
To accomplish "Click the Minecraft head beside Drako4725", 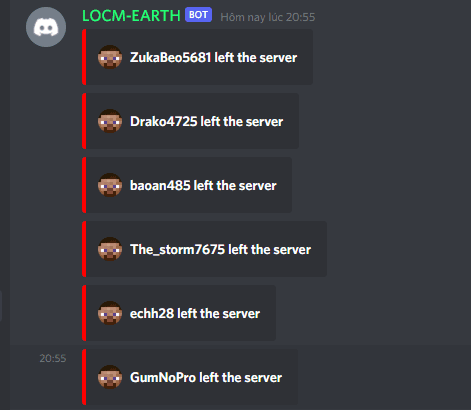I will [x=110, y=121].
